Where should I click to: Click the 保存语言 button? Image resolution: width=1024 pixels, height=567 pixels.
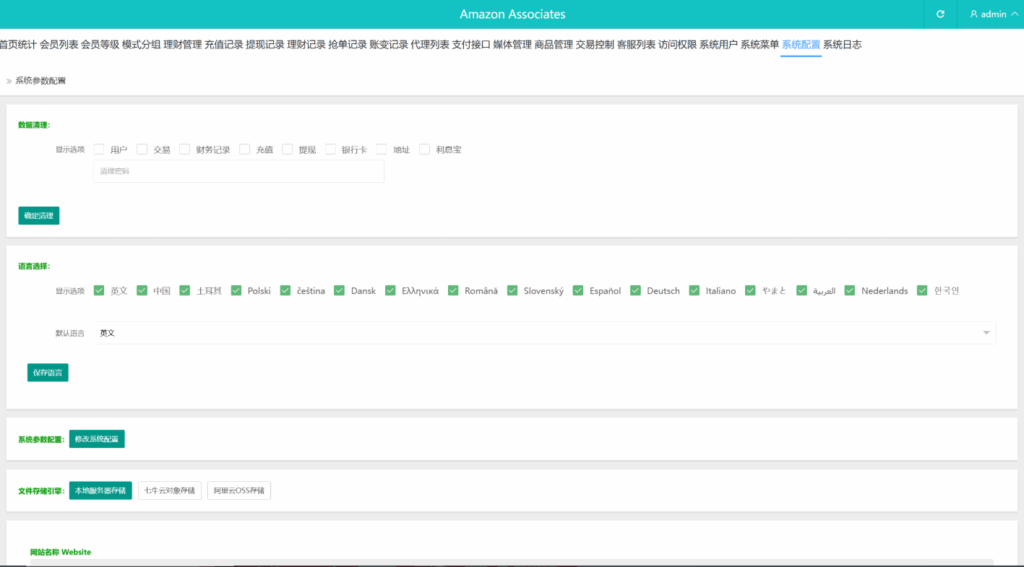(48, 372)
